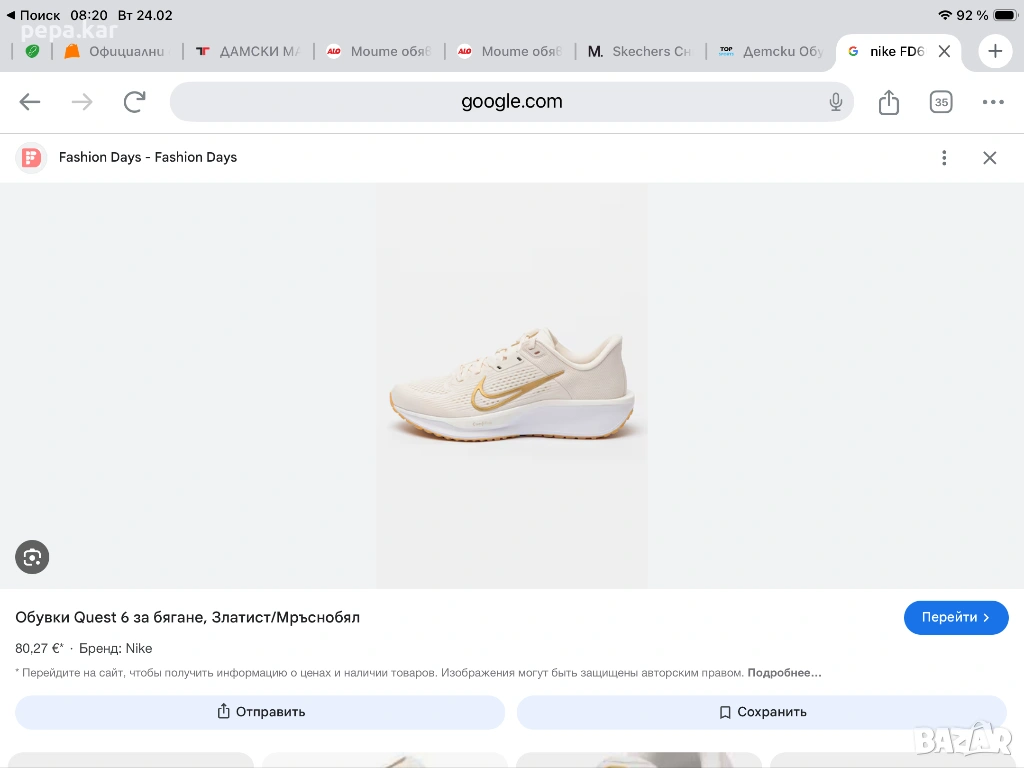Open Fashion Days panel options menu
The image size is (1024, 768).
pyautogui.click(x=944, y=158)
